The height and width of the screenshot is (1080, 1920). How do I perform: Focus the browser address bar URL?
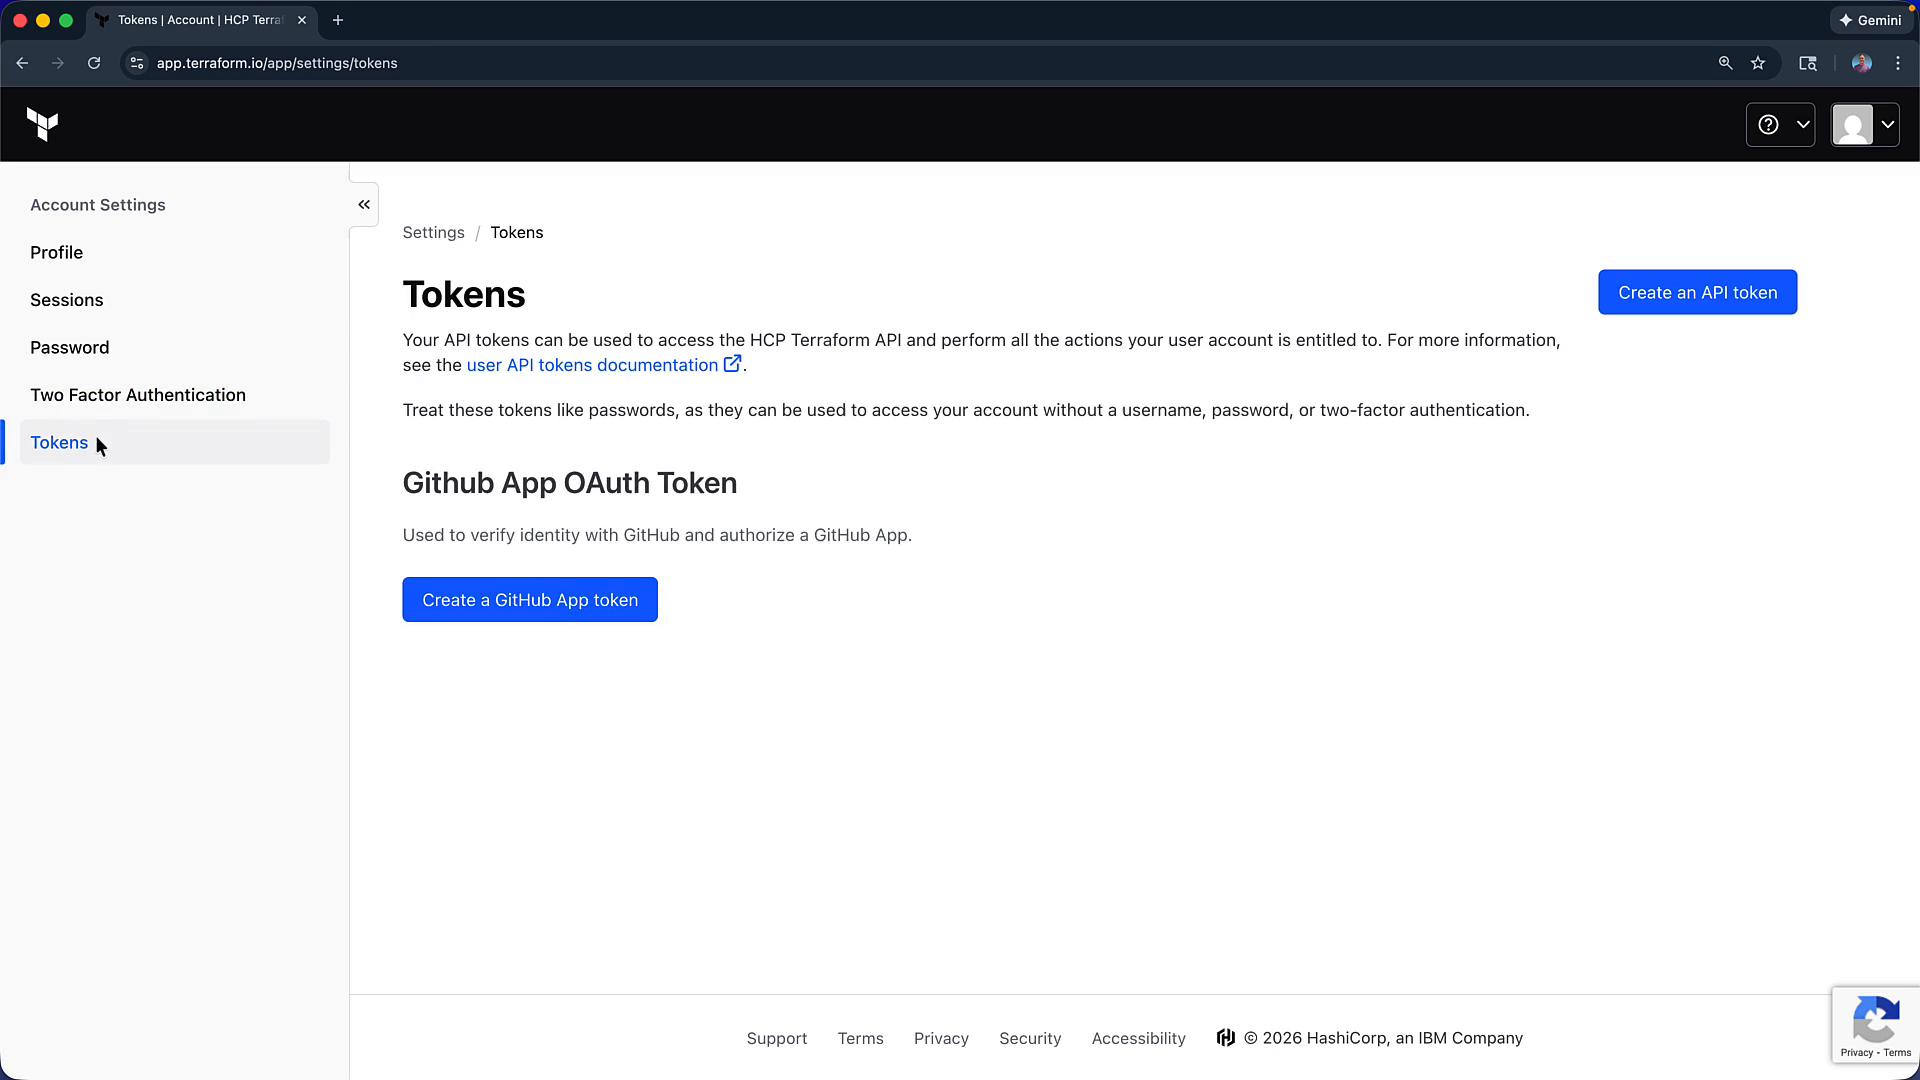click(277, 63)
